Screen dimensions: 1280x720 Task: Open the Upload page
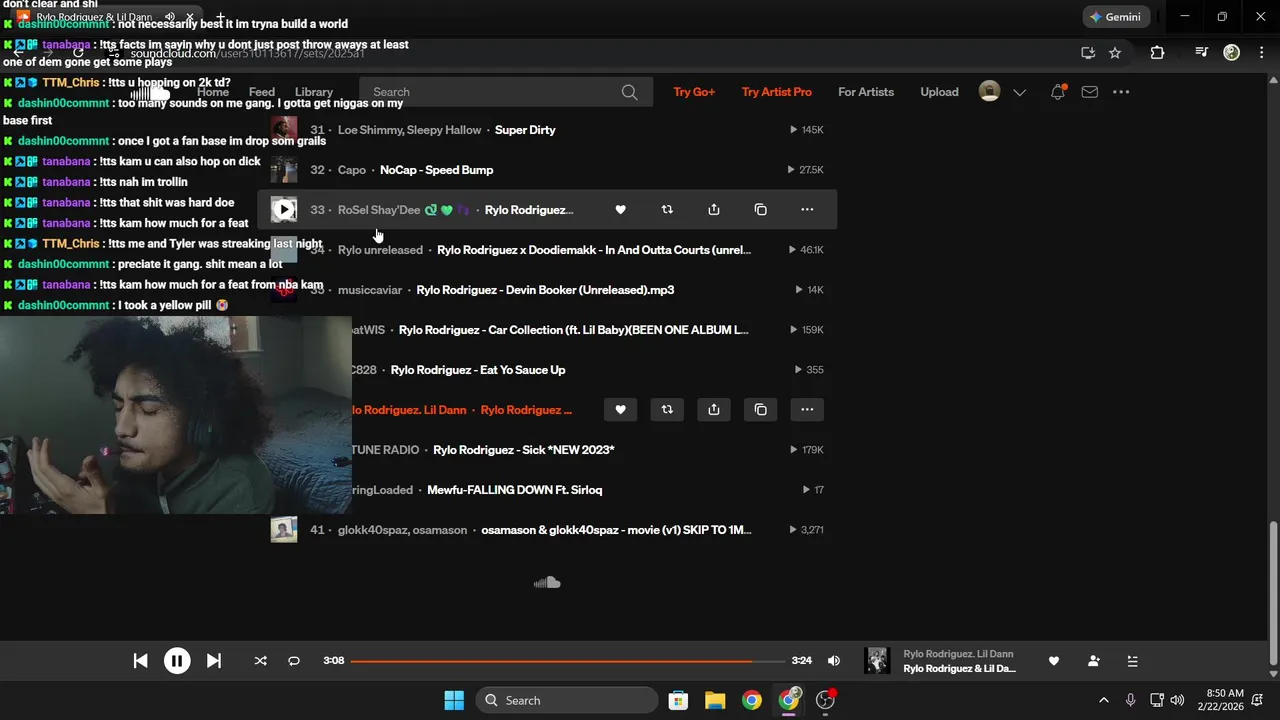point(939,92)
